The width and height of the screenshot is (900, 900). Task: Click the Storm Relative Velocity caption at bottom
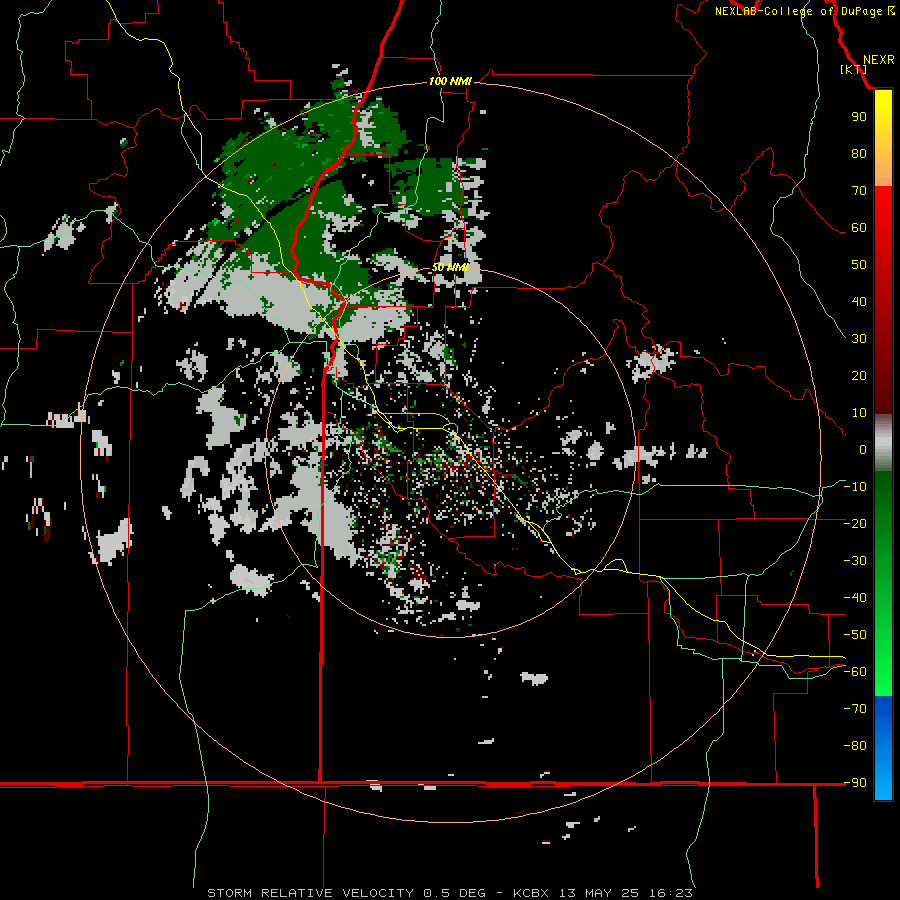click(x=449, y=893)
